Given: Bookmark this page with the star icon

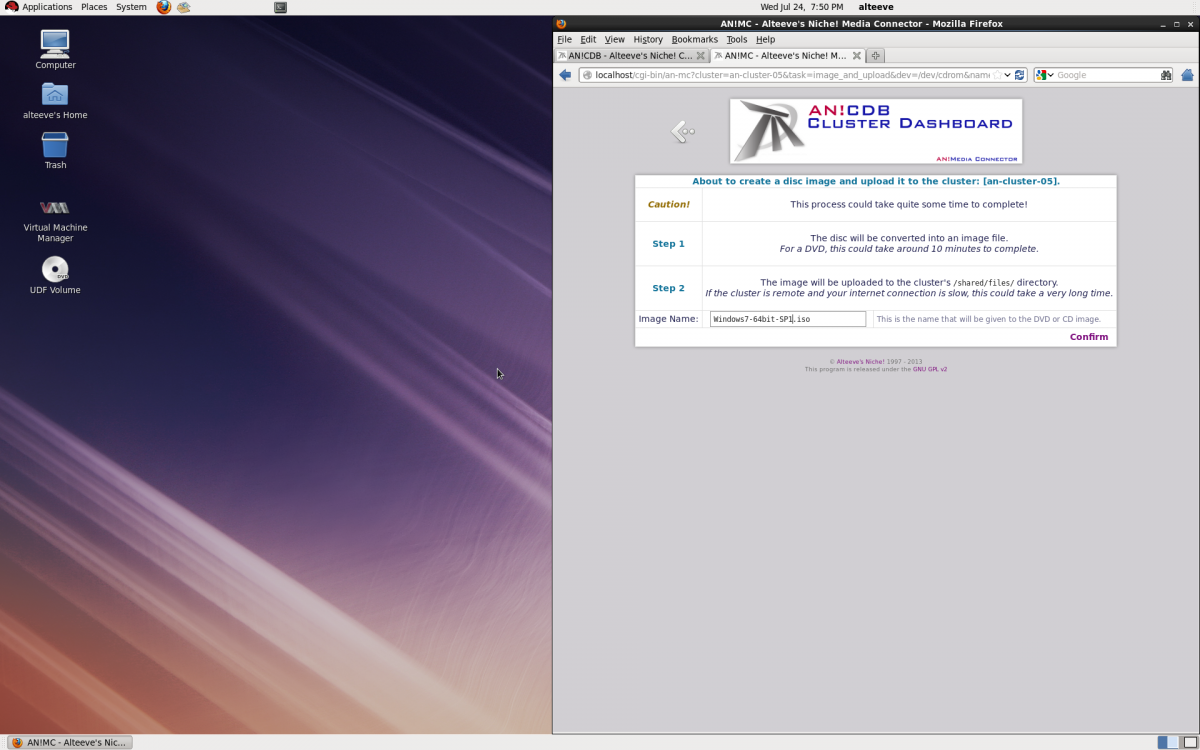Looking at the screenshot, I should 997,75.
